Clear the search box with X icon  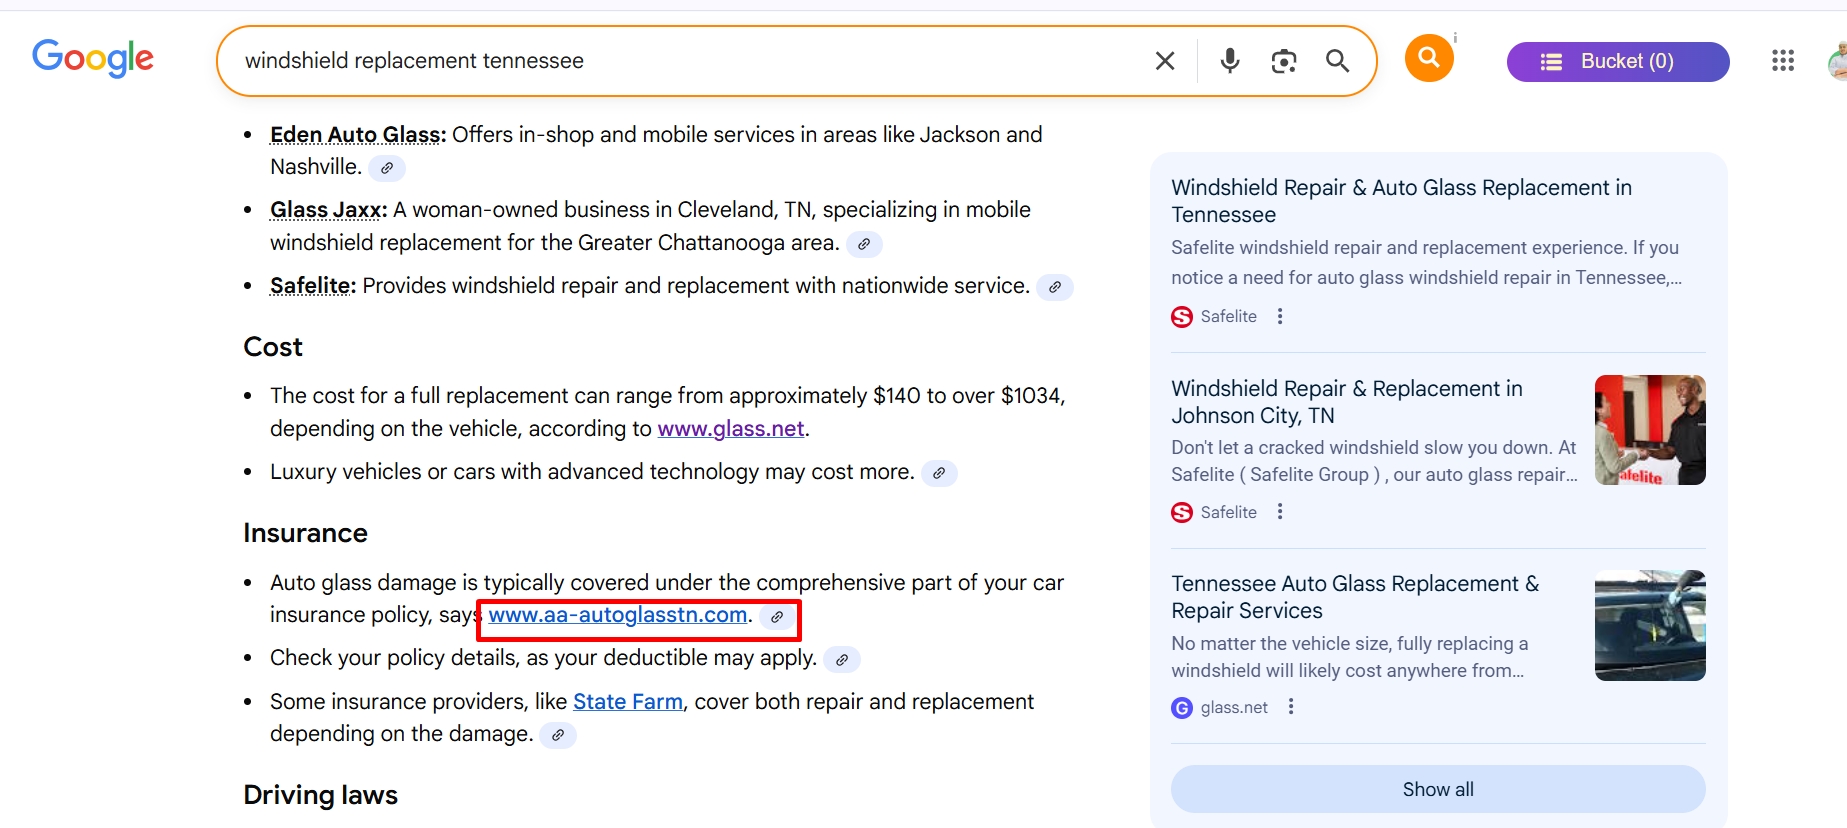click(1165, 61)
